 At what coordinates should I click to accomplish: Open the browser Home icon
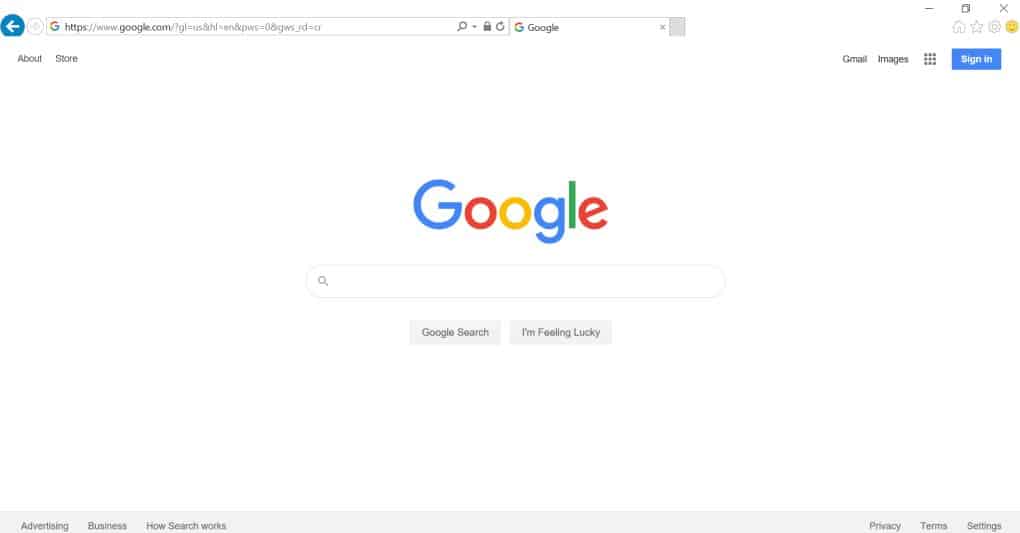pyautogui.click(x=958, y=27)
